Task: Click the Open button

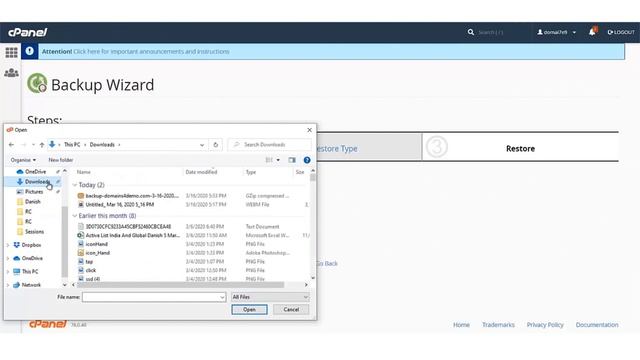Action: 249,309
